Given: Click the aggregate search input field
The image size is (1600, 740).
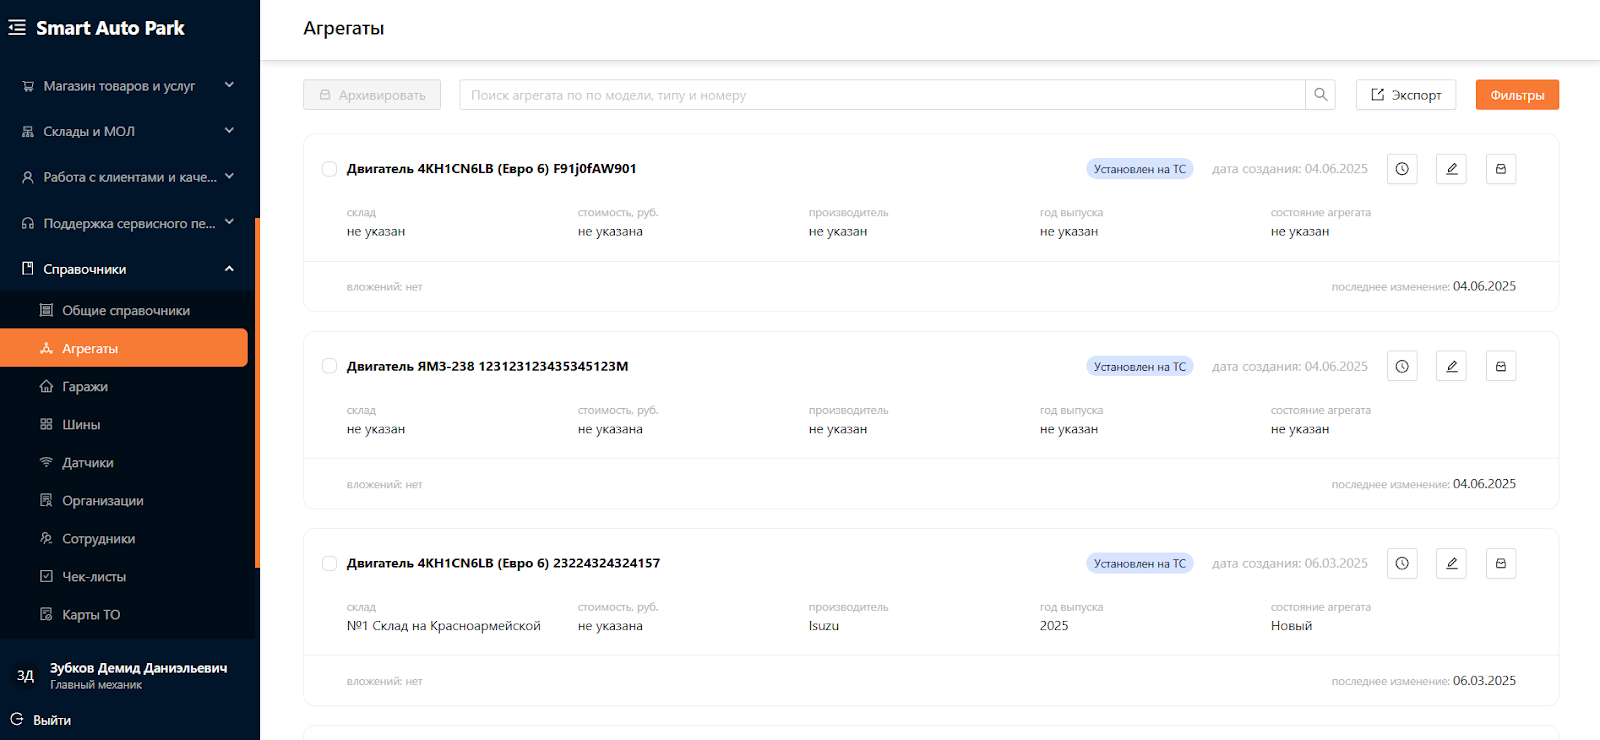Looking at the screenshot, I should coord(881,95).
